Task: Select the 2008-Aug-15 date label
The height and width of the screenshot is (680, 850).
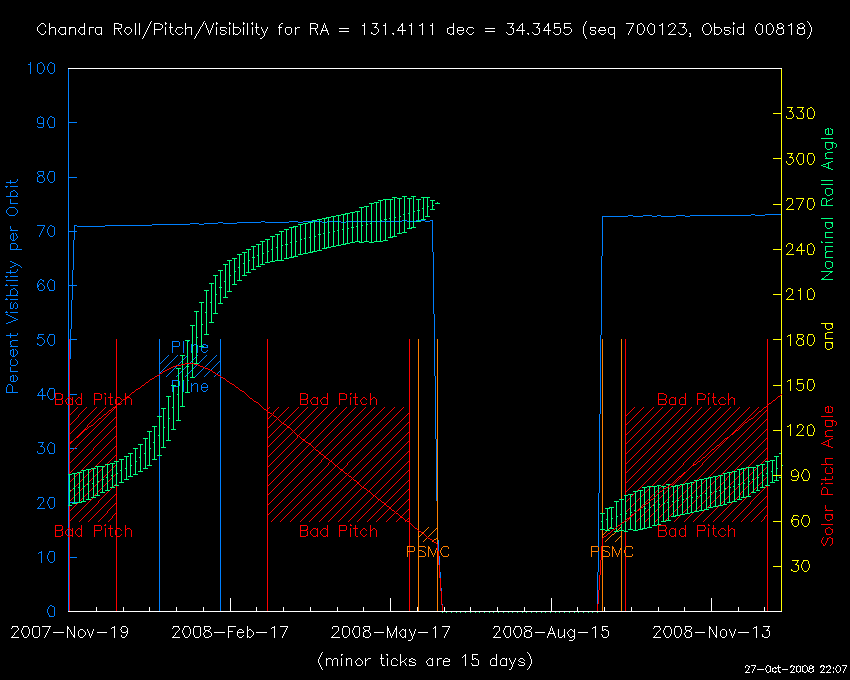Action: 550,632
